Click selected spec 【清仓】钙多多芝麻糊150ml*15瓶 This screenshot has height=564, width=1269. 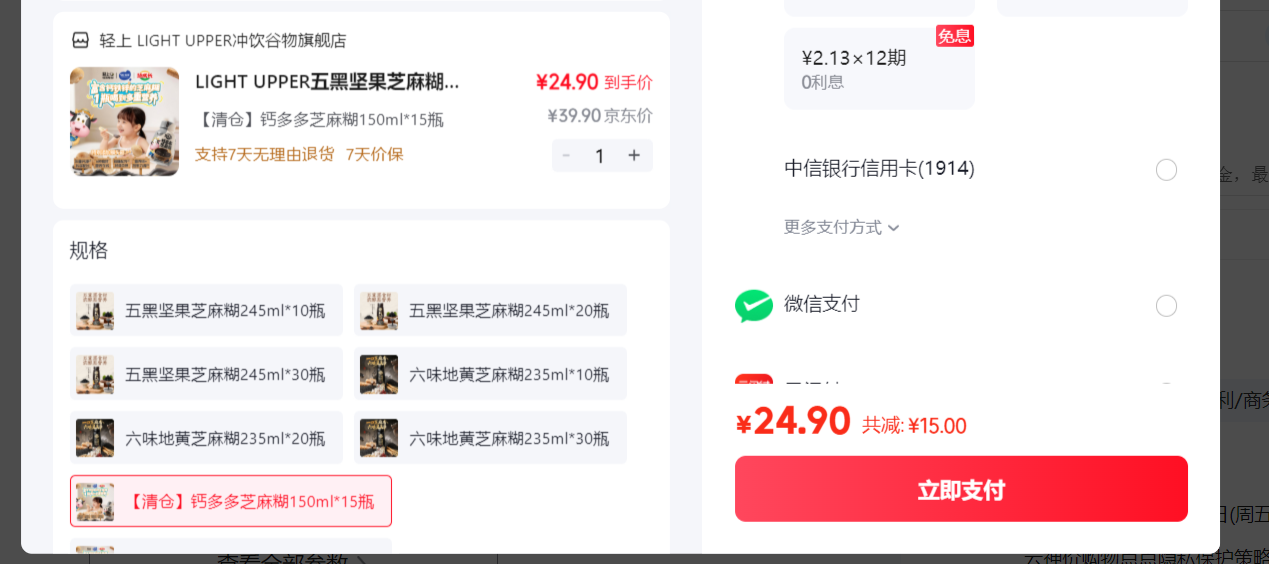pos(231,501)
